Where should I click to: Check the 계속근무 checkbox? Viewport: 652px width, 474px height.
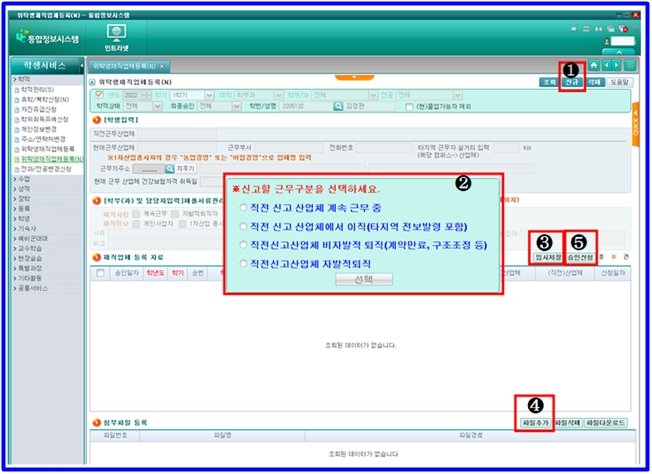pos(136,214)
